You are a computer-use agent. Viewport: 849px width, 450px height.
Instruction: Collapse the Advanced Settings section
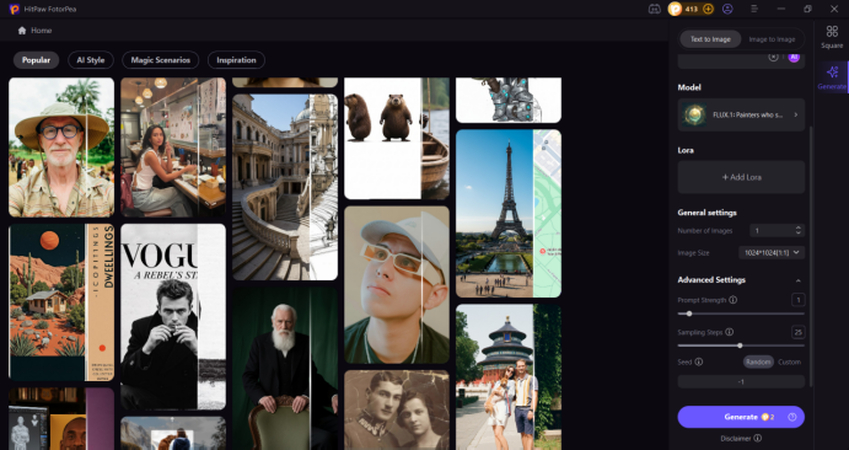pyautogui.click(x=798, y=281)
